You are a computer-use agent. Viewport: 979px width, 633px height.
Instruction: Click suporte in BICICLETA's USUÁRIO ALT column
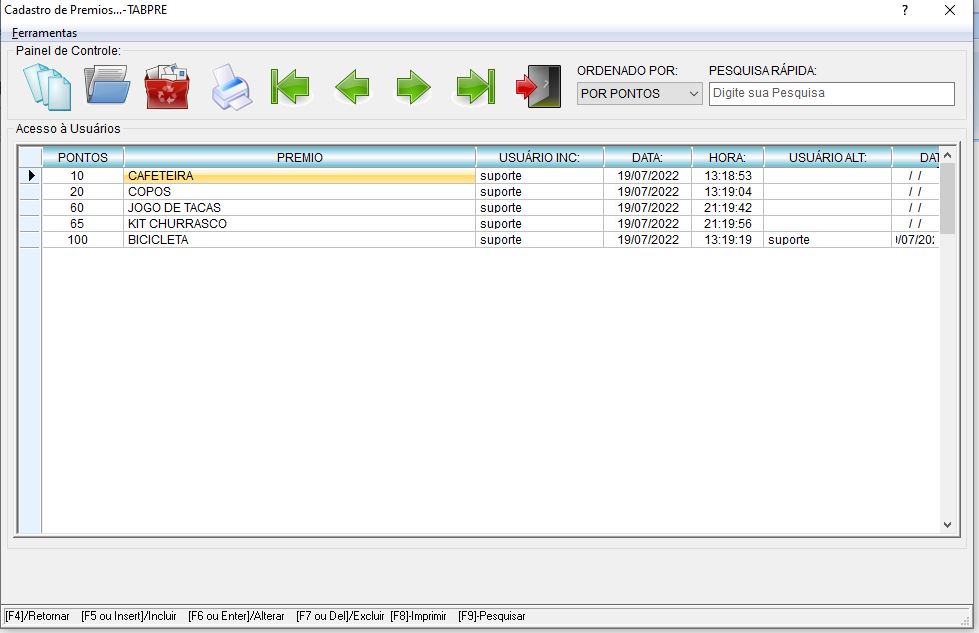pyautogui.click(x=827, y=240)
